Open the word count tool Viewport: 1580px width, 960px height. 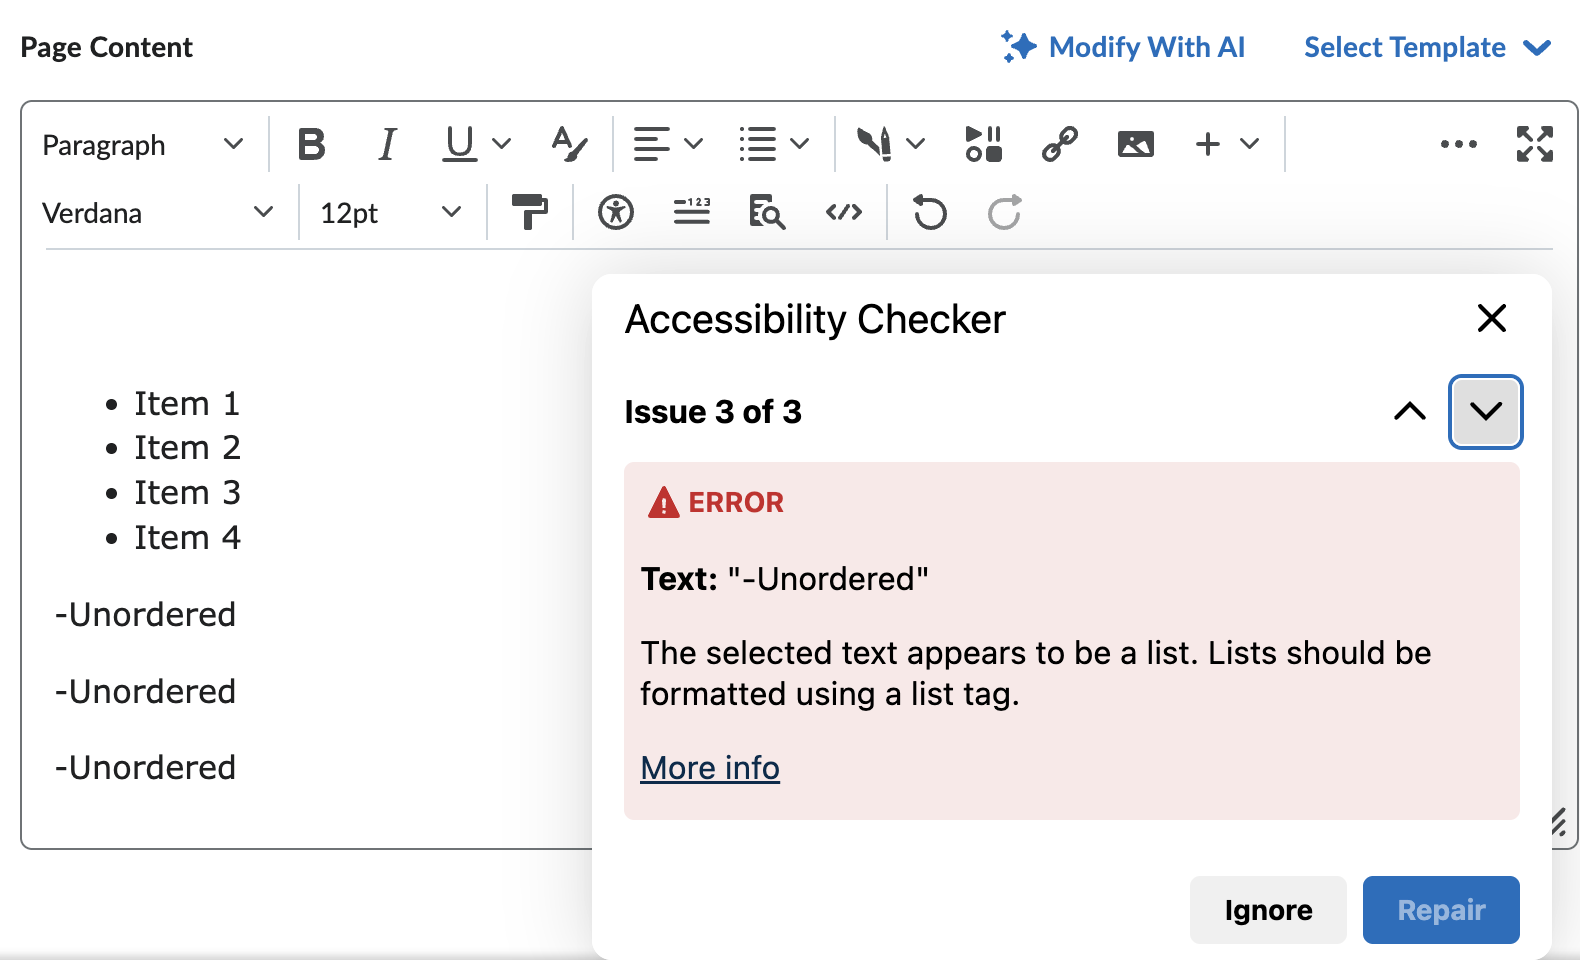coord(692,213)
